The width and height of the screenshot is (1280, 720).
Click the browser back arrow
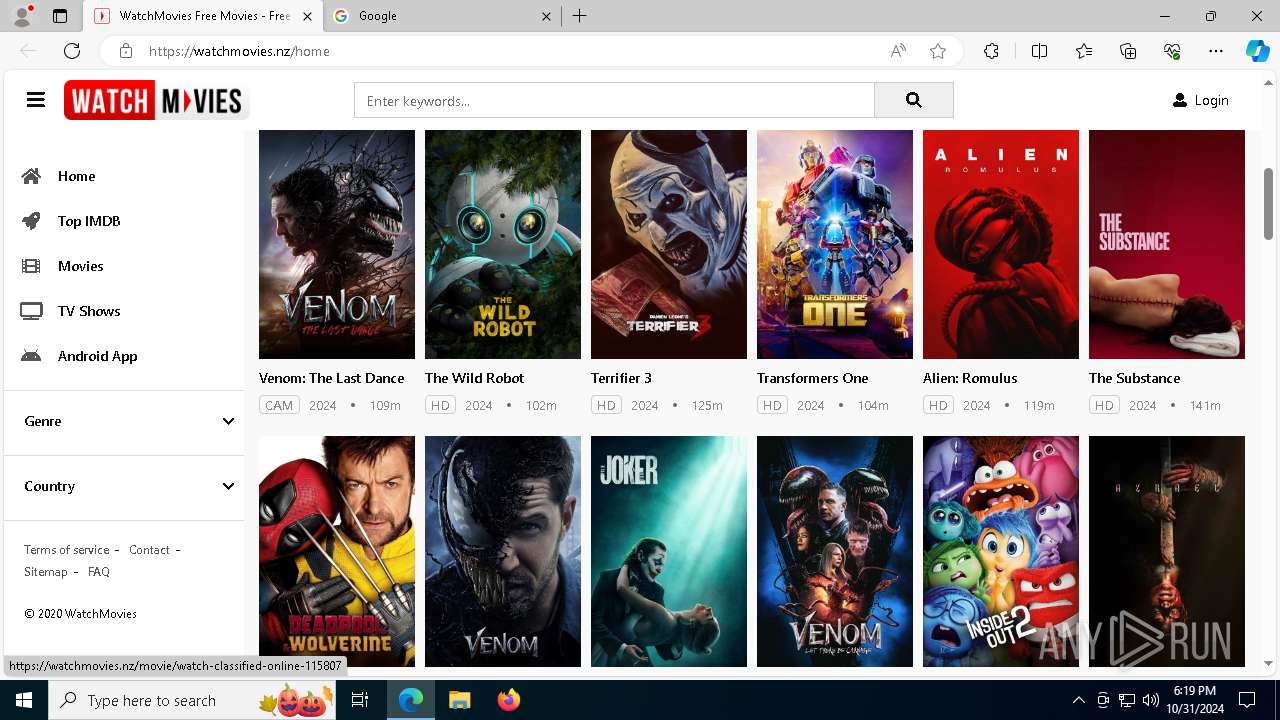tap(28, 51)
